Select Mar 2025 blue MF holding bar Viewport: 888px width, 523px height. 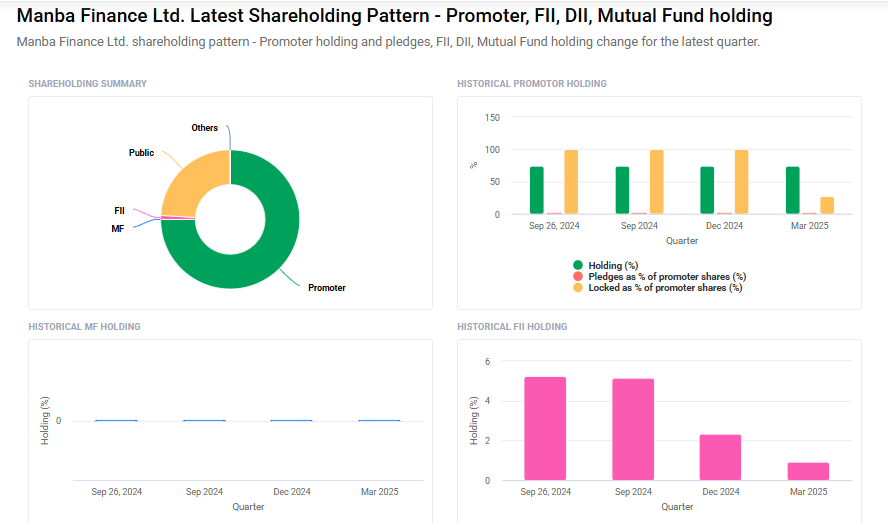click(x=379, y=420)
